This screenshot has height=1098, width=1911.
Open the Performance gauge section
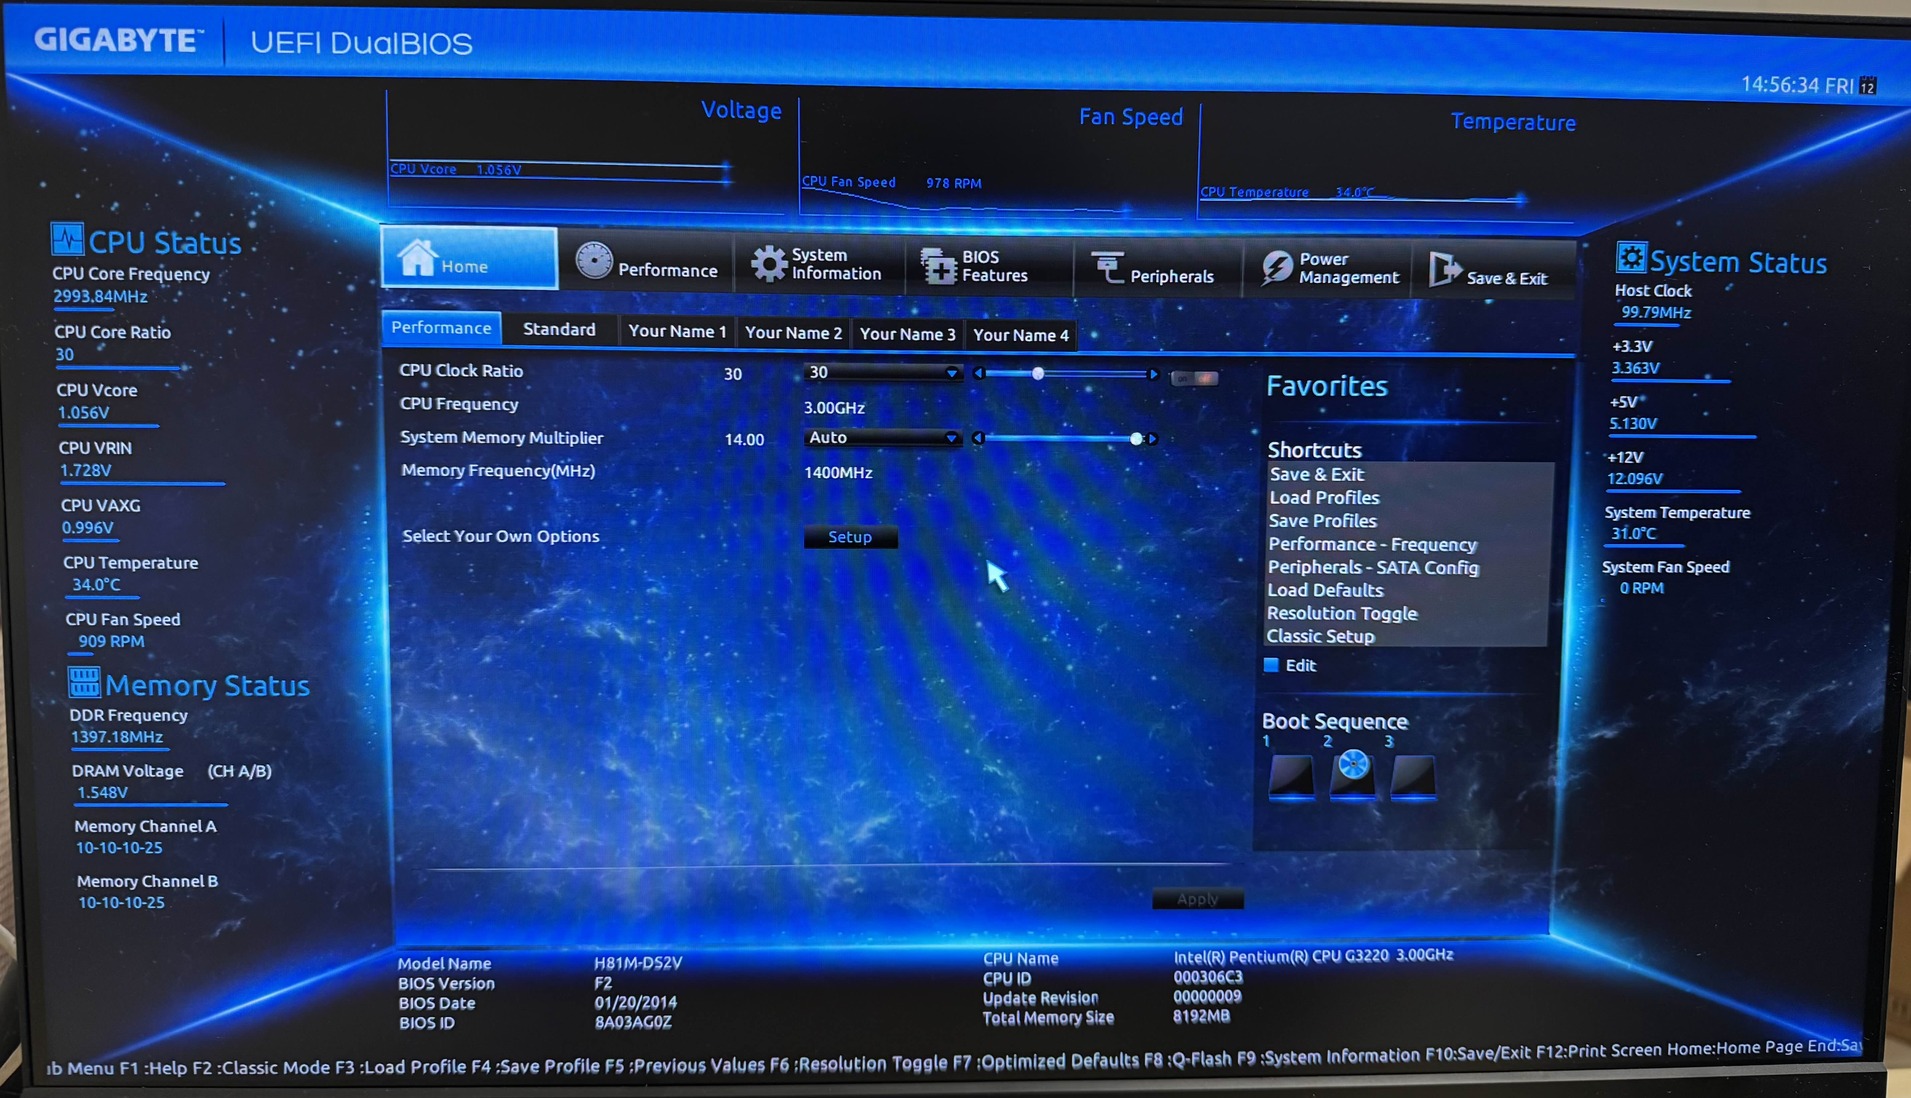coord(646,264)
